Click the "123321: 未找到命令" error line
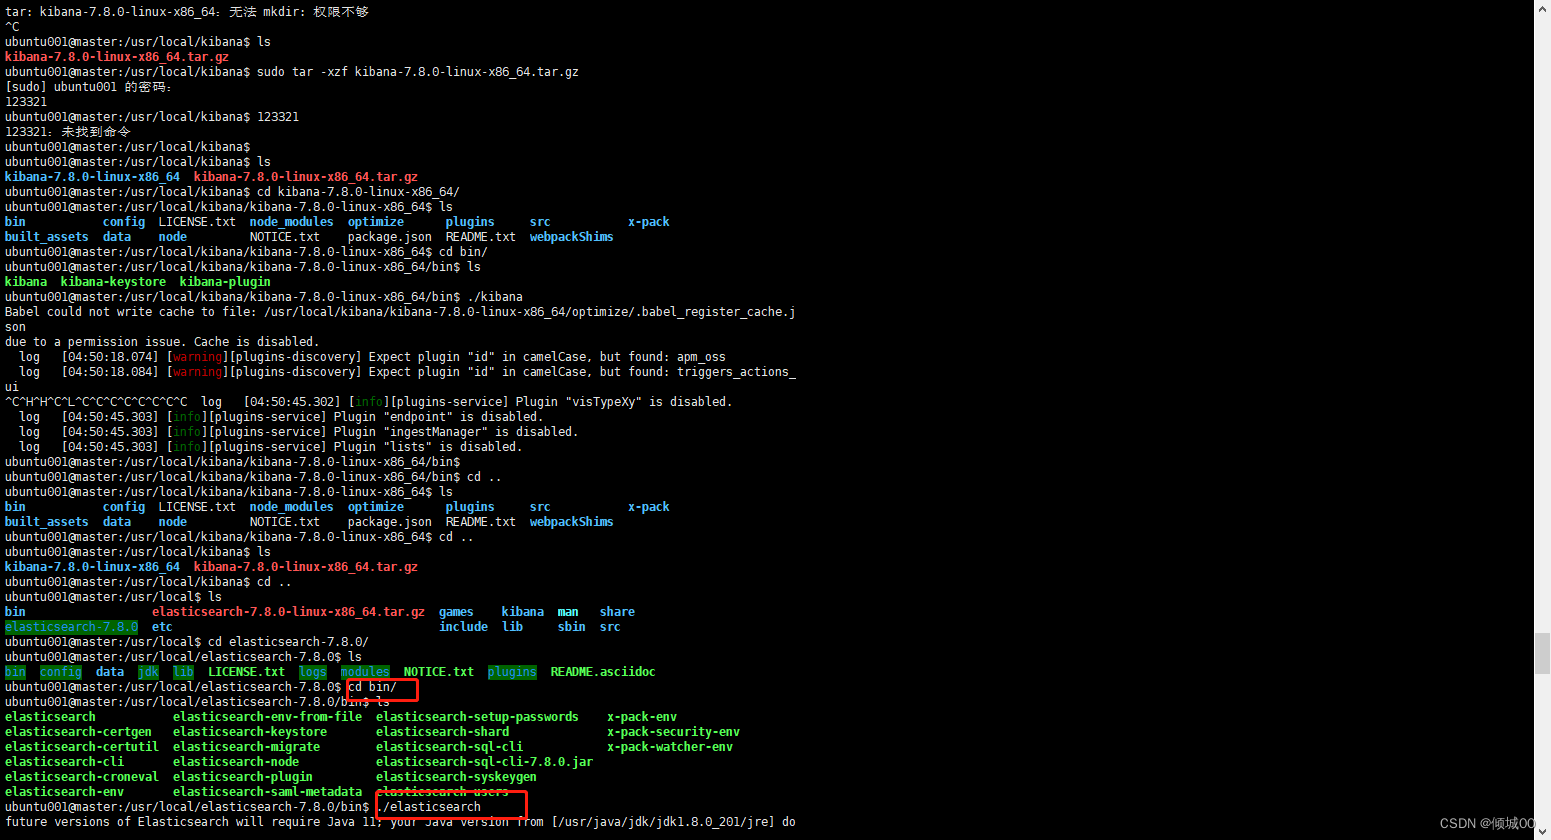This screenshot has width=1551, height=840. [x=68, y=132]
